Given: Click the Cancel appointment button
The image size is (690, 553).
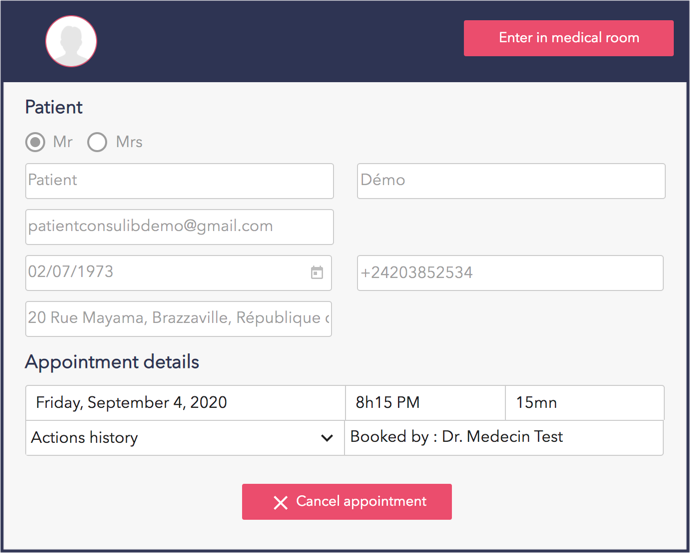Looking at the screenshot, I should (x=346, y=502).
